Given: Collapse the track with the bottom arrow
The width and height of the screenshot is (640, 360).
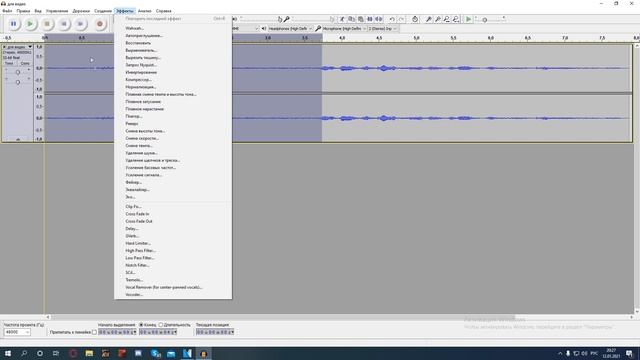Looking at the screenshot, I should 18,139.
